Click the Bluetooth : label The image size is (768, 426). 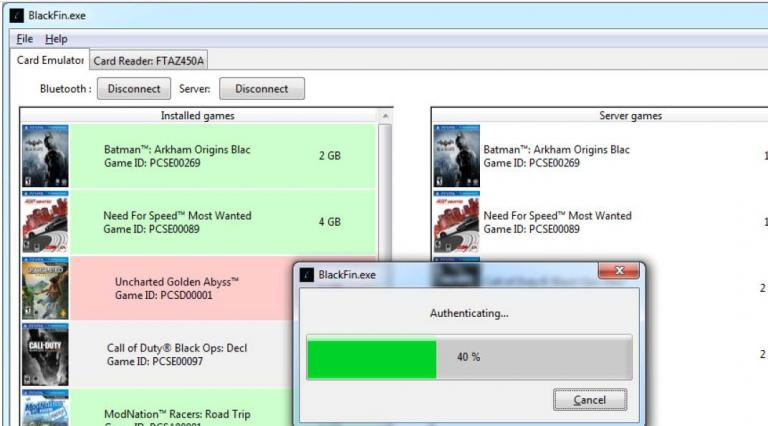[x=66, y=89]
